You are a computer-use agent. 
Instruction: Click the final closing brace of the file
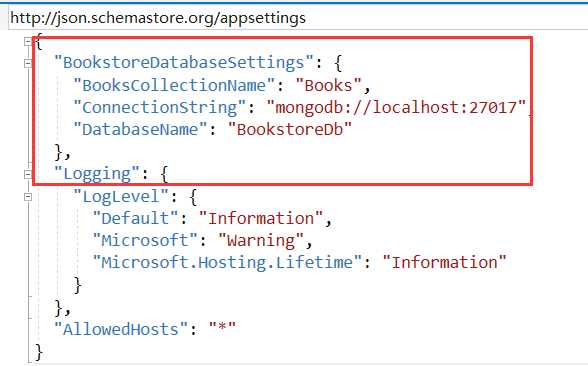[39, 352]
